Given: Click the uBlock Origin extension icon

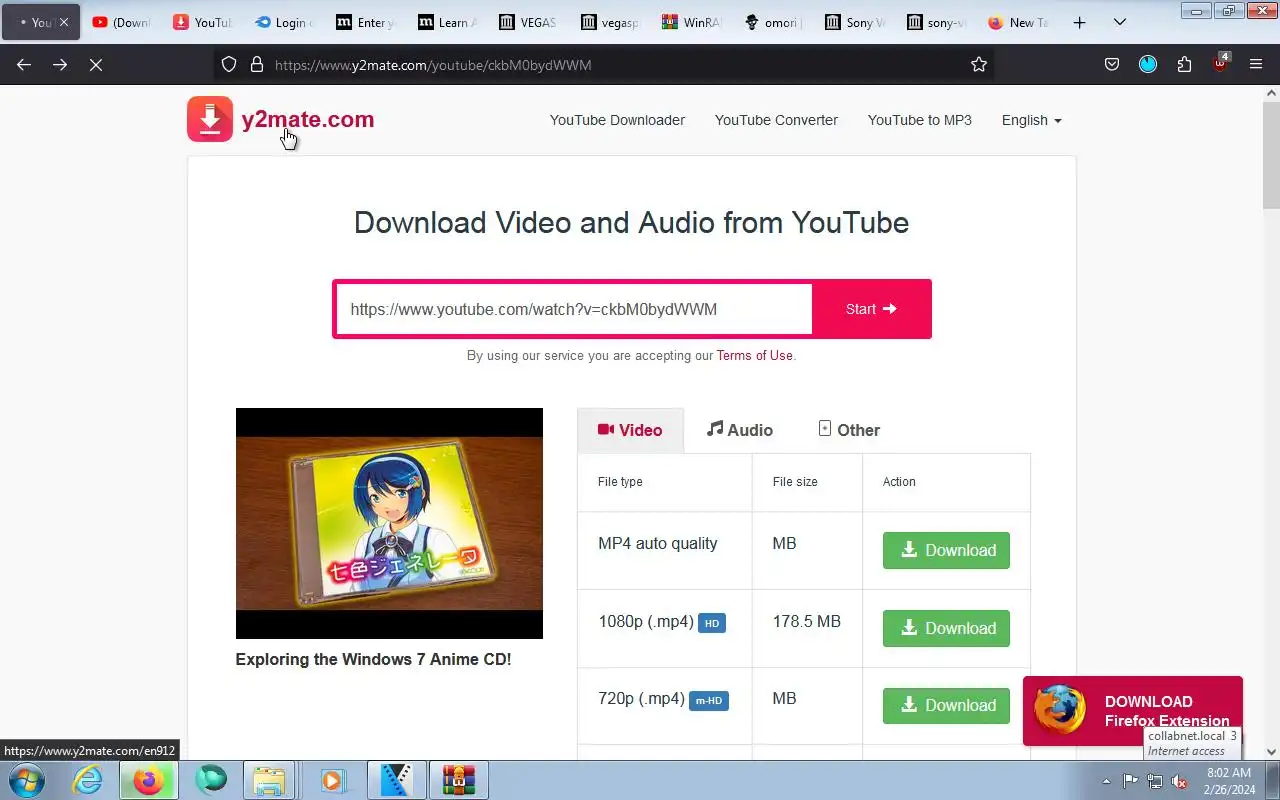Looking at the screenshot, I should click(1221, 63).
